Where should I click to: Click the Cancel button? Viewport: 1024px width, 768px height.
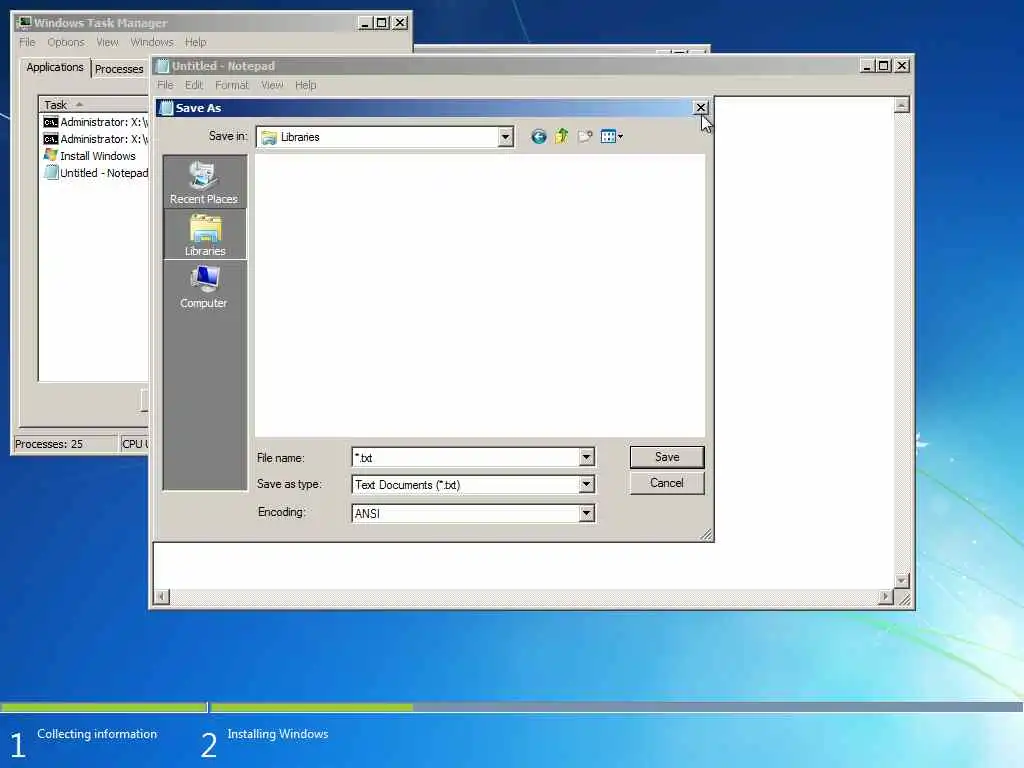667,483
